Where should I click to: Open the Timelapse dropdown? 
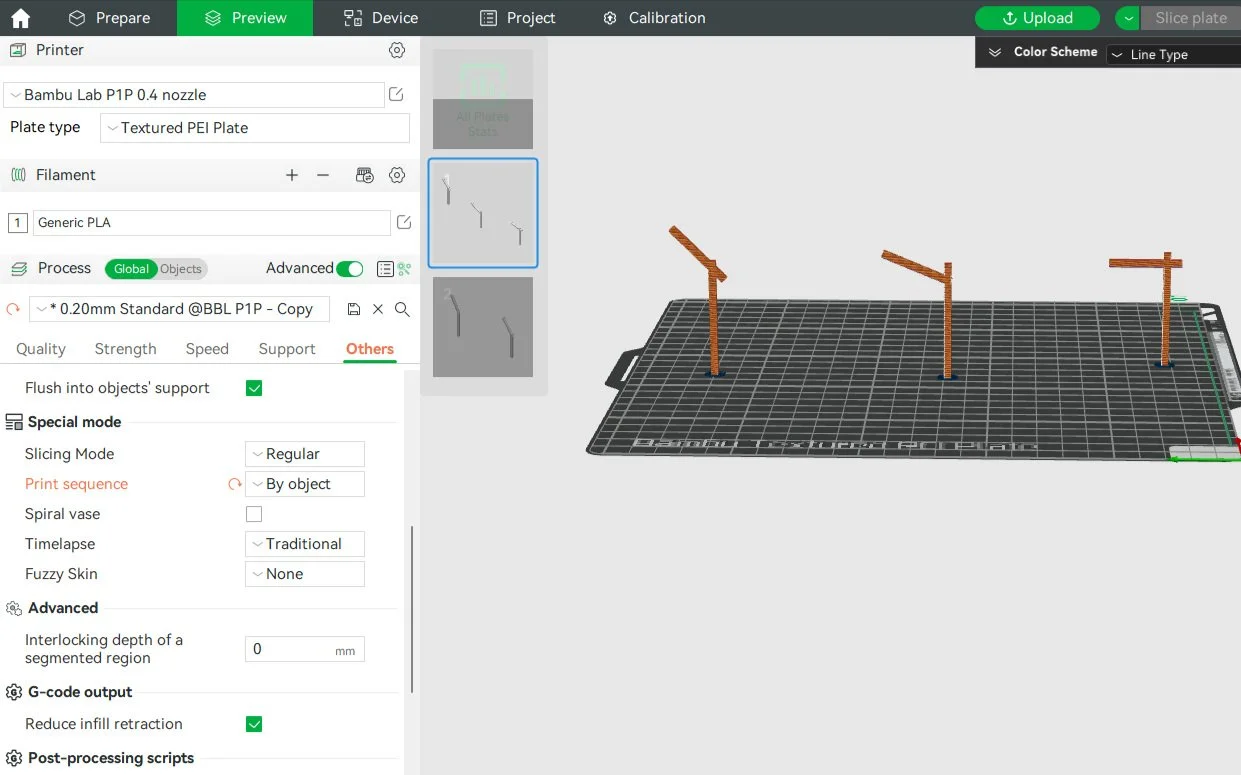pos(305,544)
